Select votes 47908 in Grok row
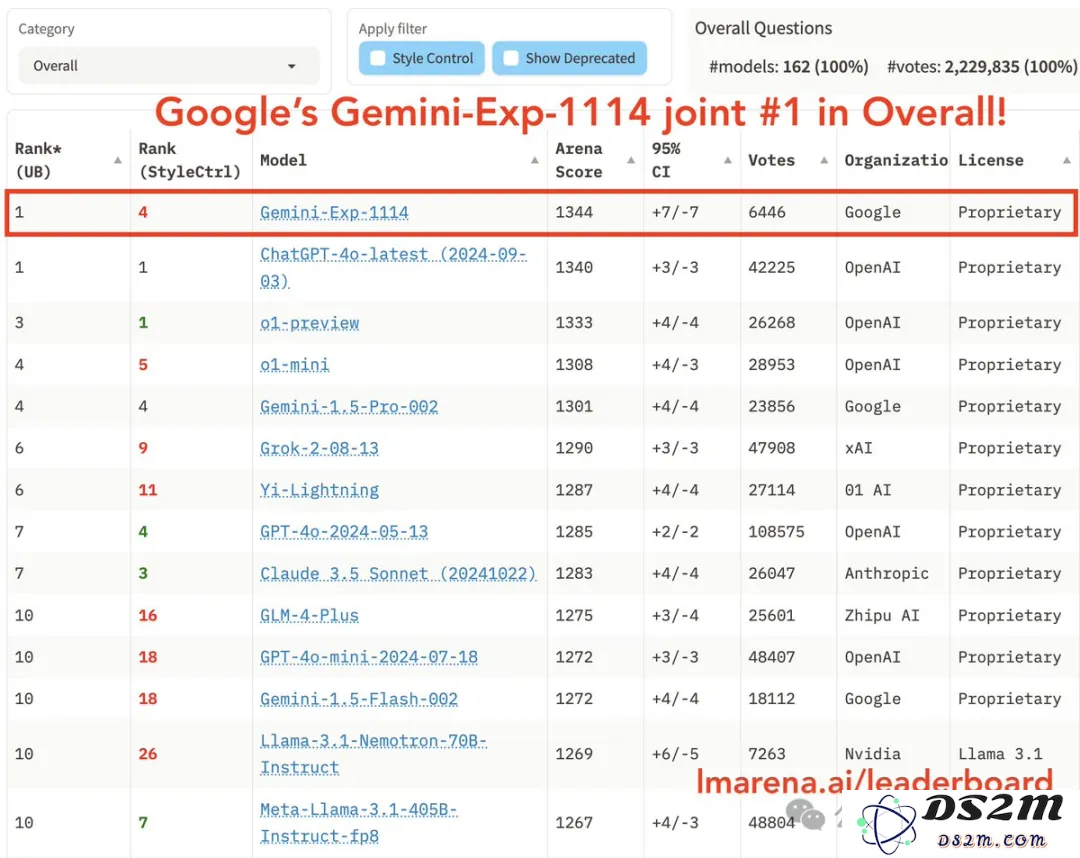This screenshot has height=858, width=1080. point(771,448)
